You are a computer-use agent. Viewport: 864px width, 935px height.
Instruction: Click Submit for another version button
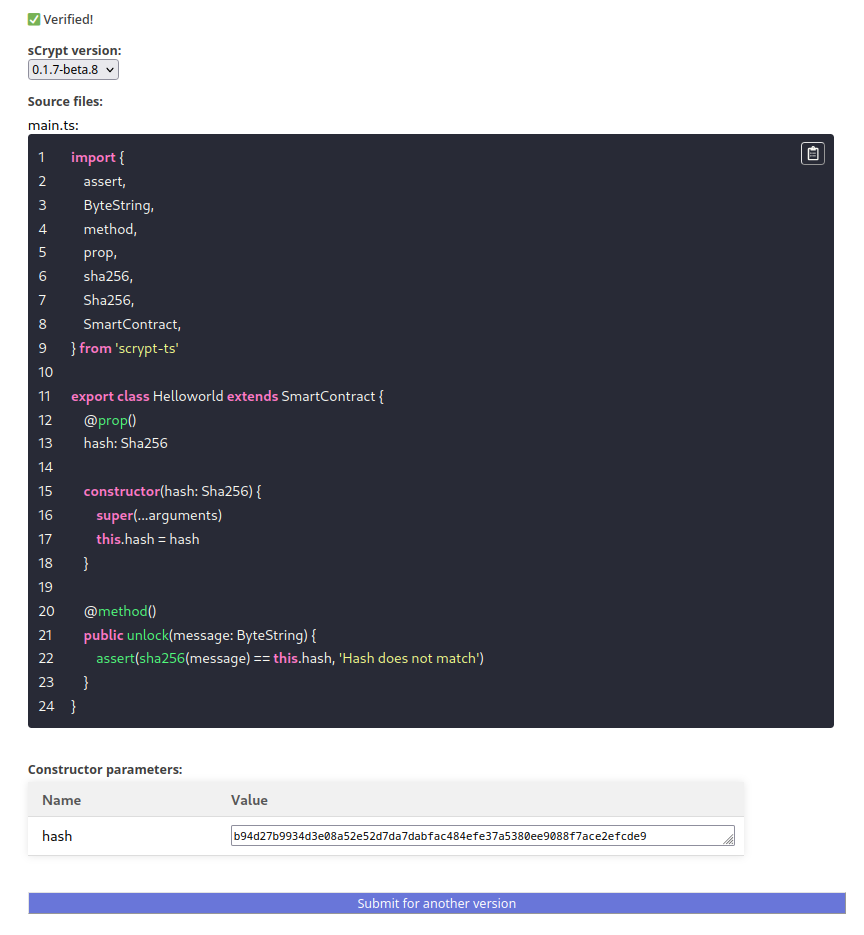tap(437, 903)
